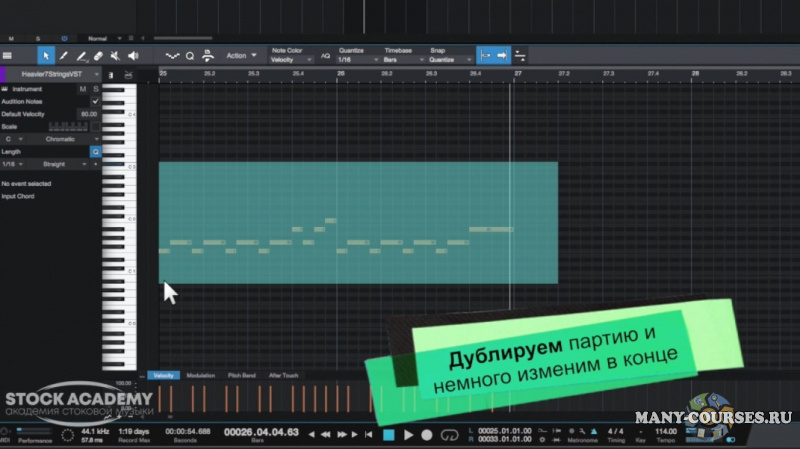Select the Eraser tool
The width and height of the screenshot is (800, 449).
click(98, 56)
